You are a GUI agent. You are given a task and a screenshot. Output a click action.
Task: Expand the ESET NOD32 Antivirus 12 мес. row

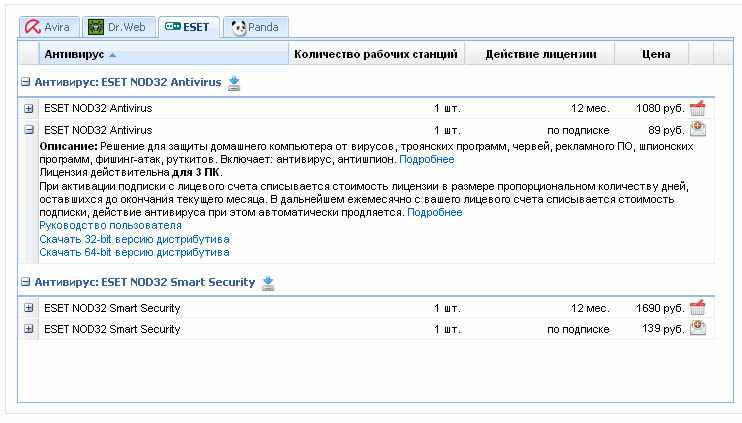coord(29,108)
